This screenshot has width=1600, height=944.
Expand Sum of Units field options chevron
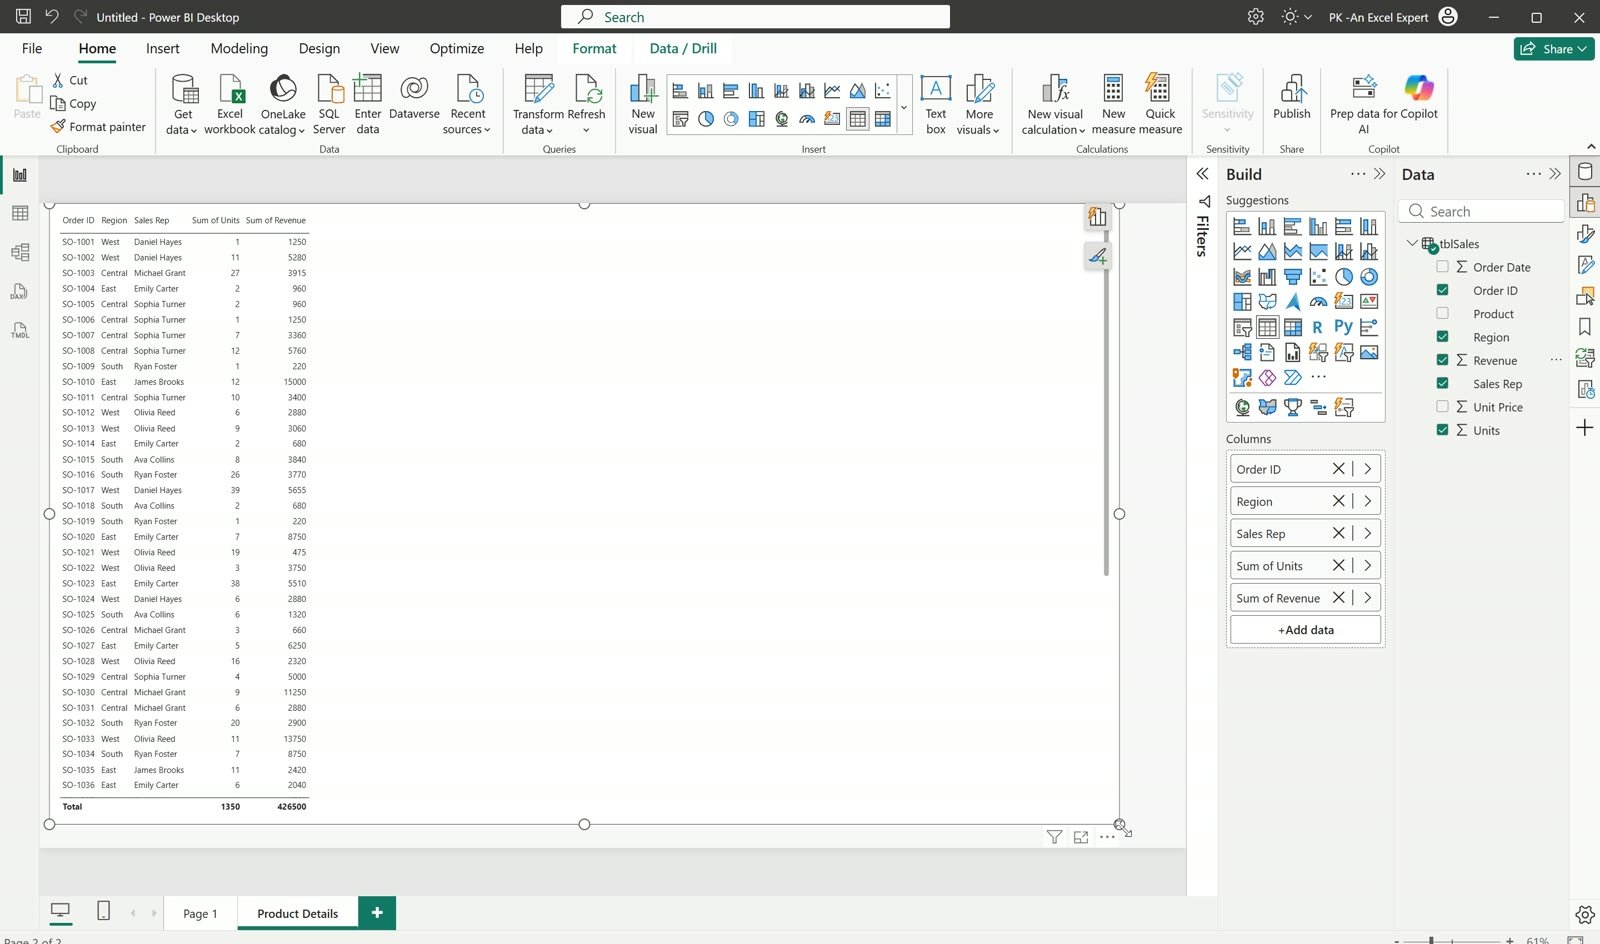coord(1367,566)
